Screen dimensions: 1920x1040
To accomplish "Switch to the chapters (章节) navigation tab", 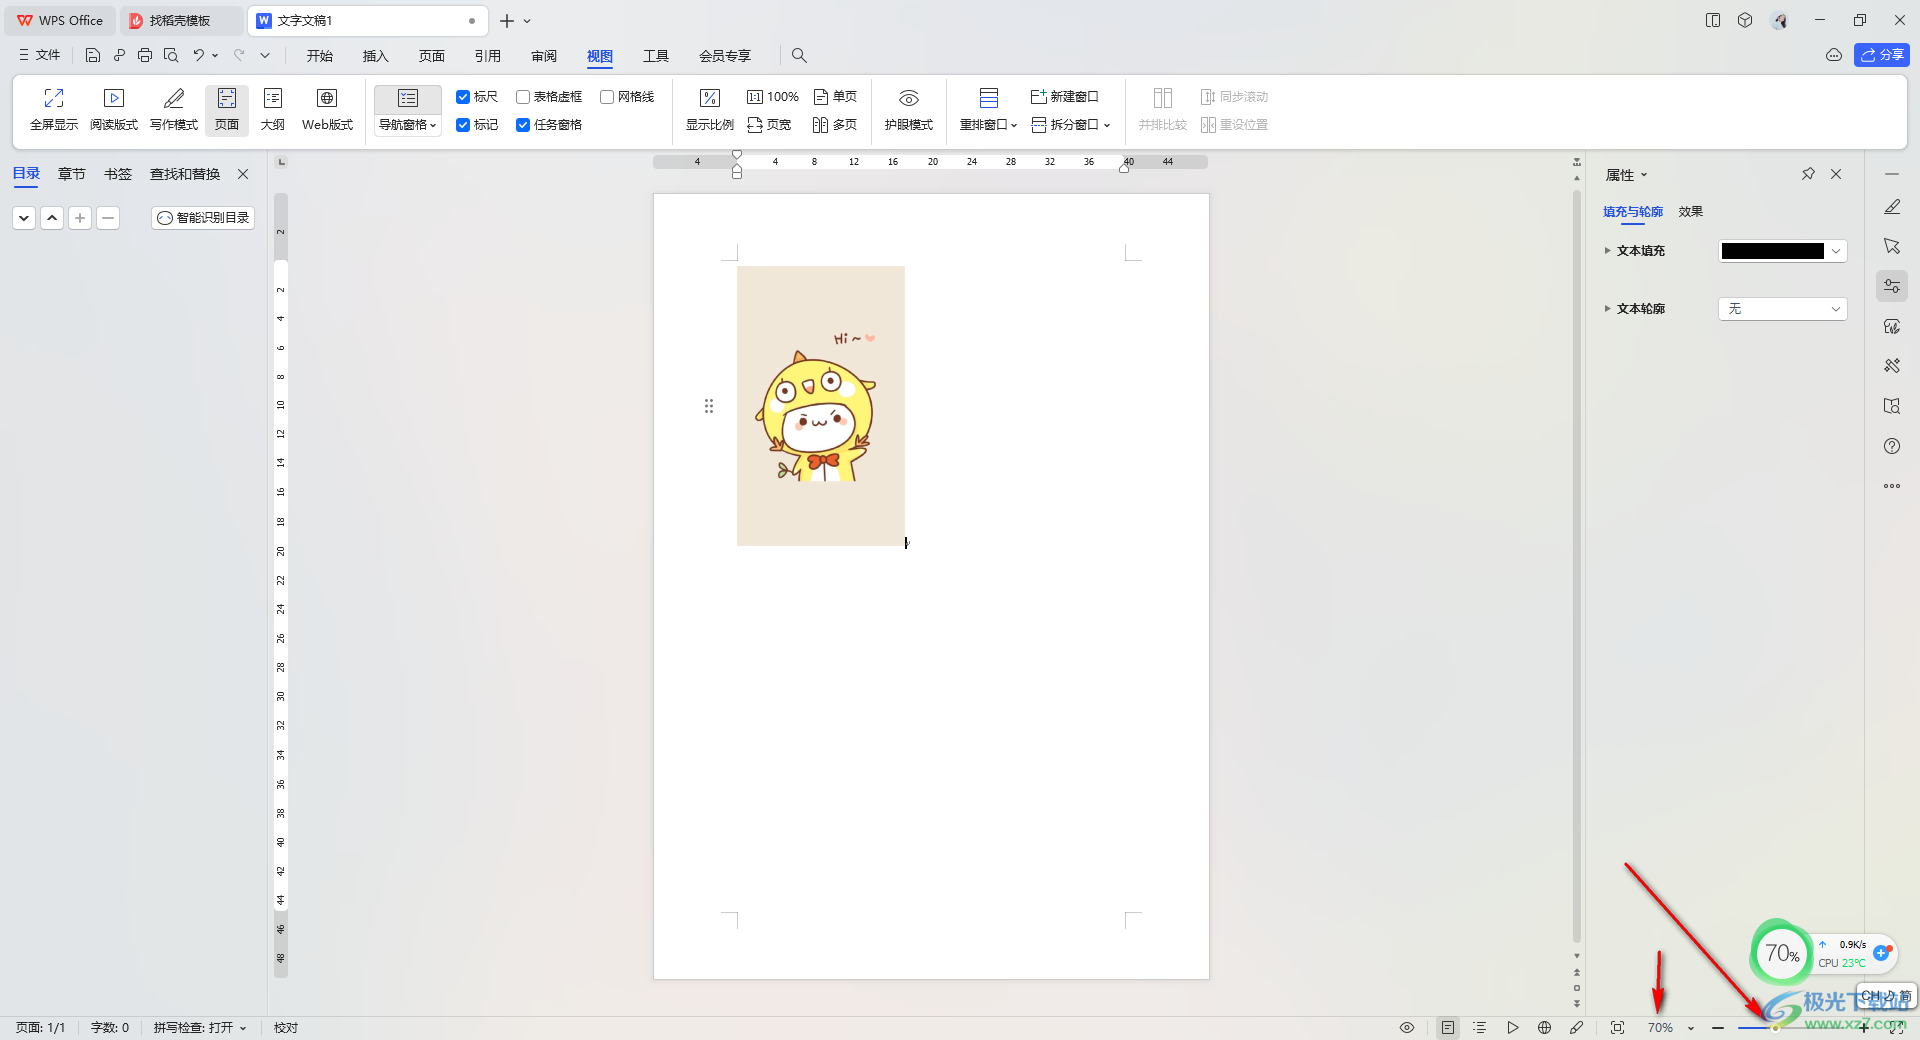I will [72, 174].
